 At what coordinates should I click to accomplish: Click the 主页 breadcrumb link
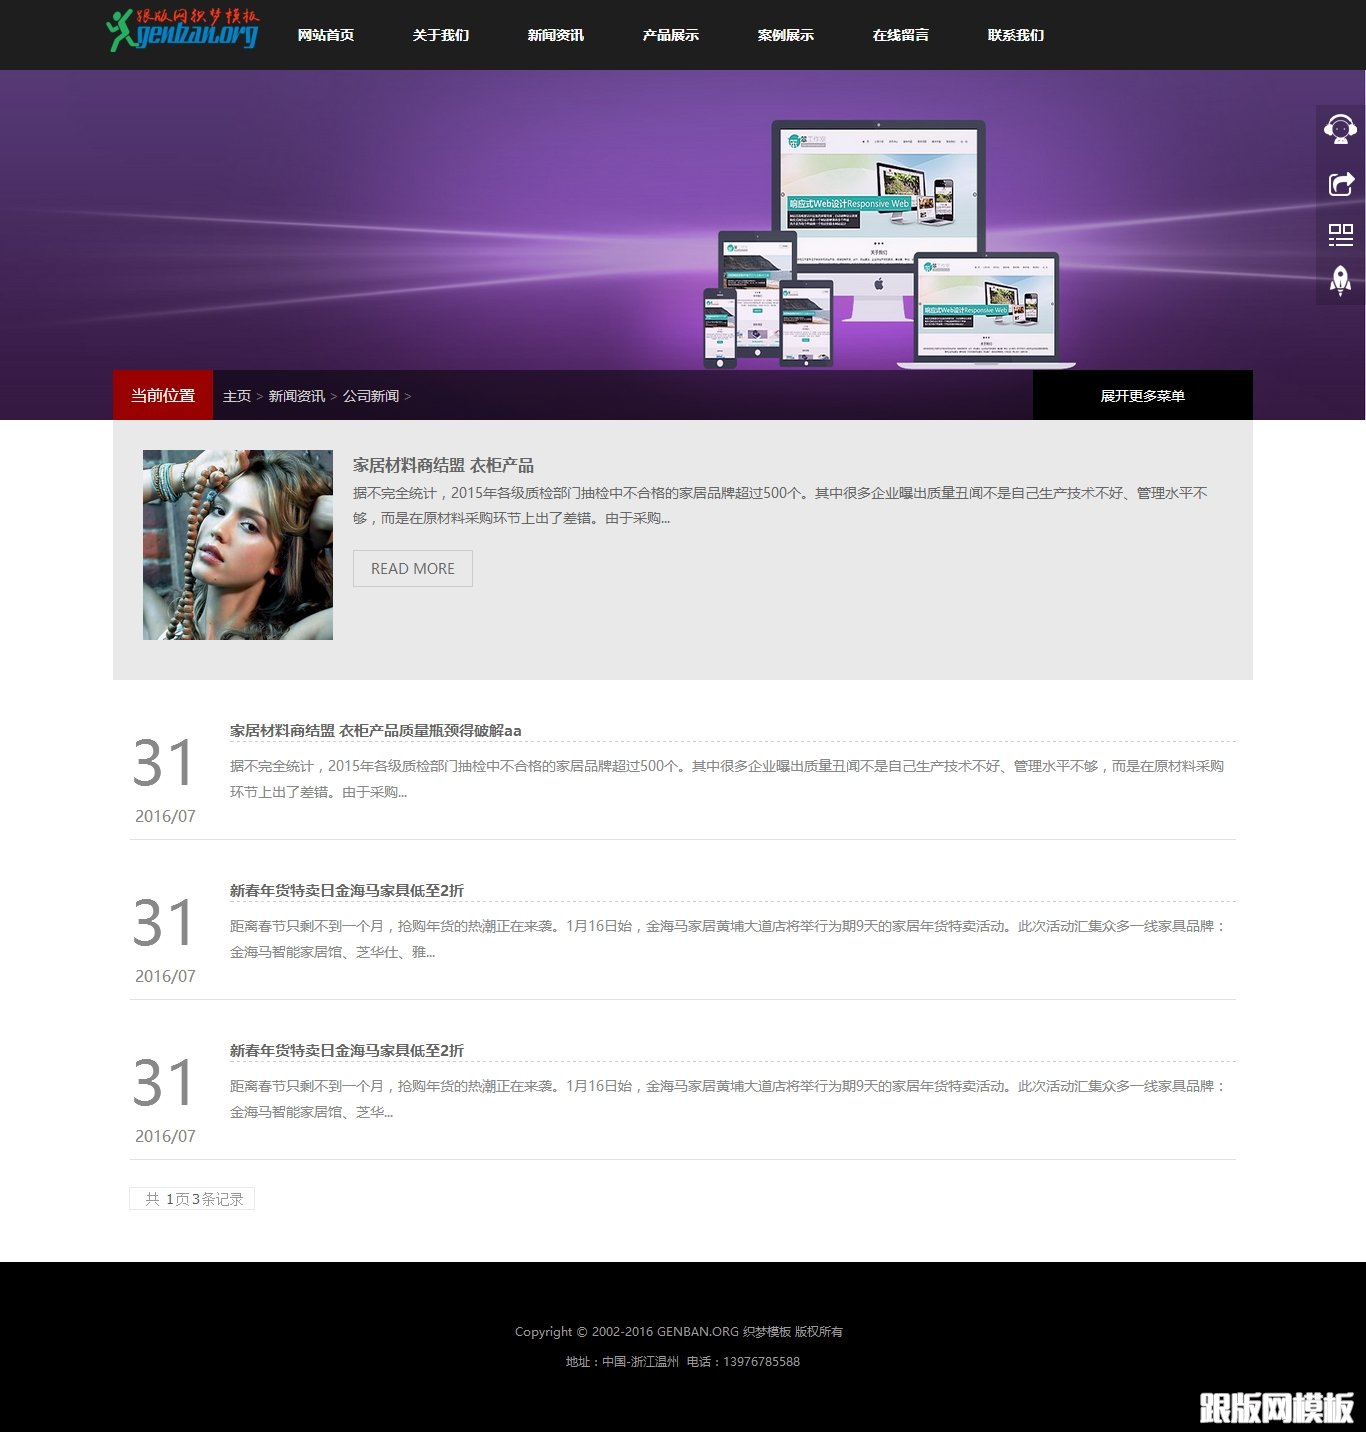pyautogui.click(x=237, y=396)
